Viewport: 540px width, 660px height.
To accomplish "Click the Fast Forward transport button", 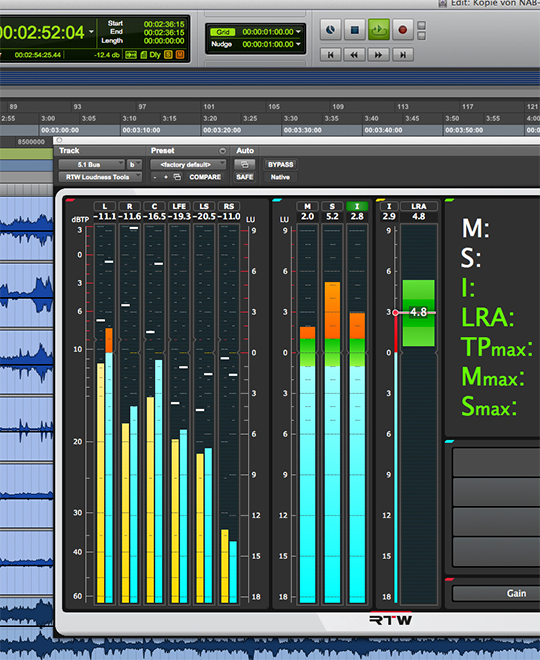I will click(378, 55).
